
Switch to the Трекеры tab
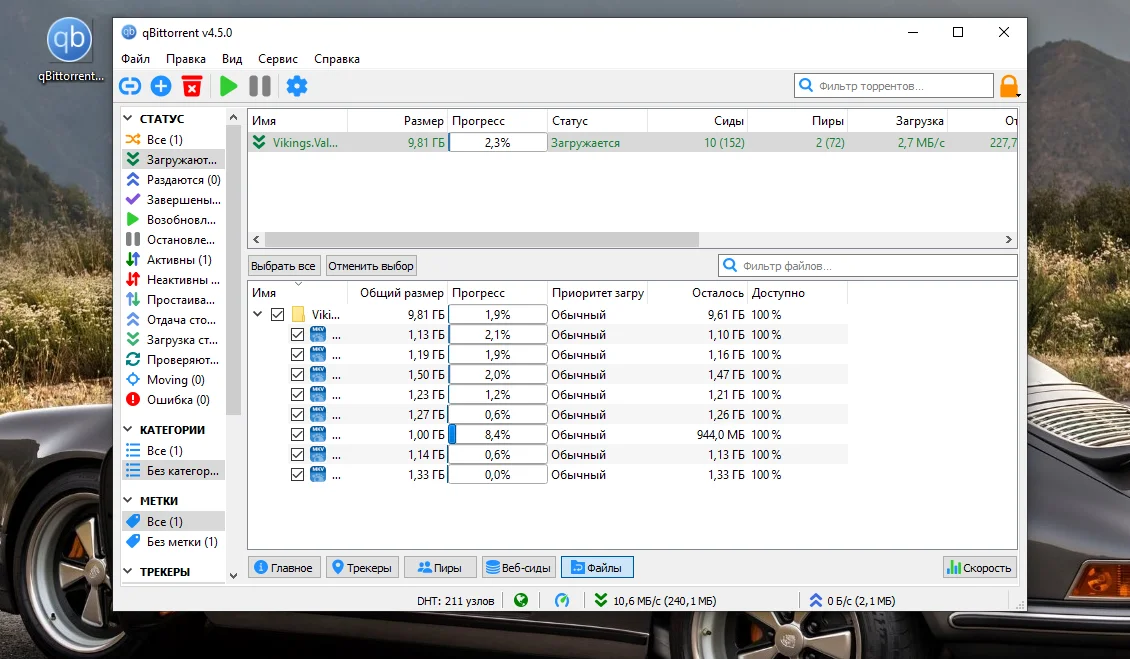tap(363, 568)
